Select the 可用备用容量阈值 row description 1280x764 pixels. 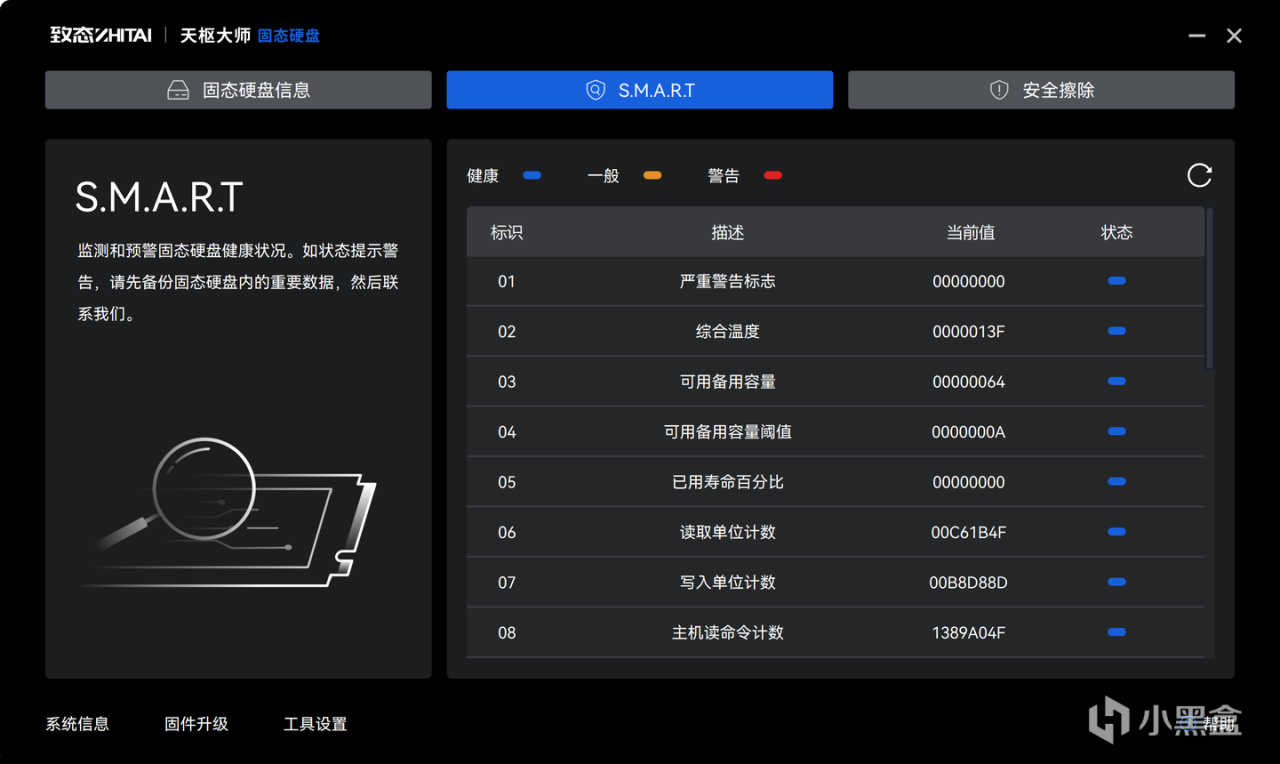tap(728, 432)
